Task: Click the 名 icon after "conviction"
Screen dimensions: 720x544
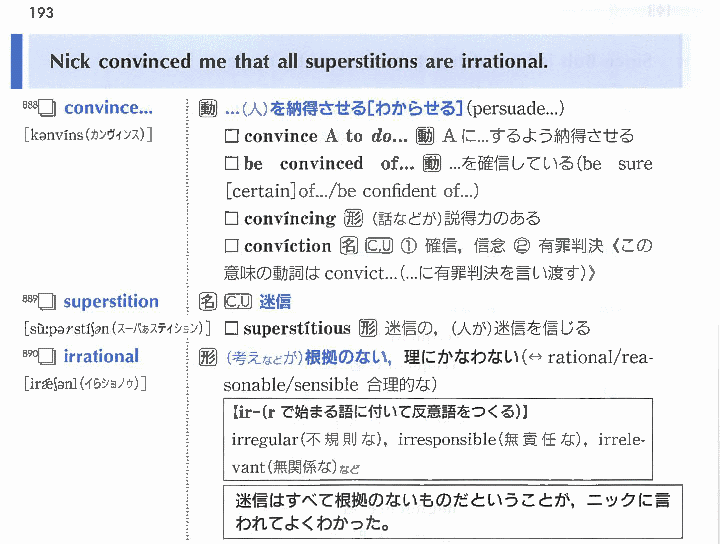Action: pyautogui.click(x=348, y=246)
